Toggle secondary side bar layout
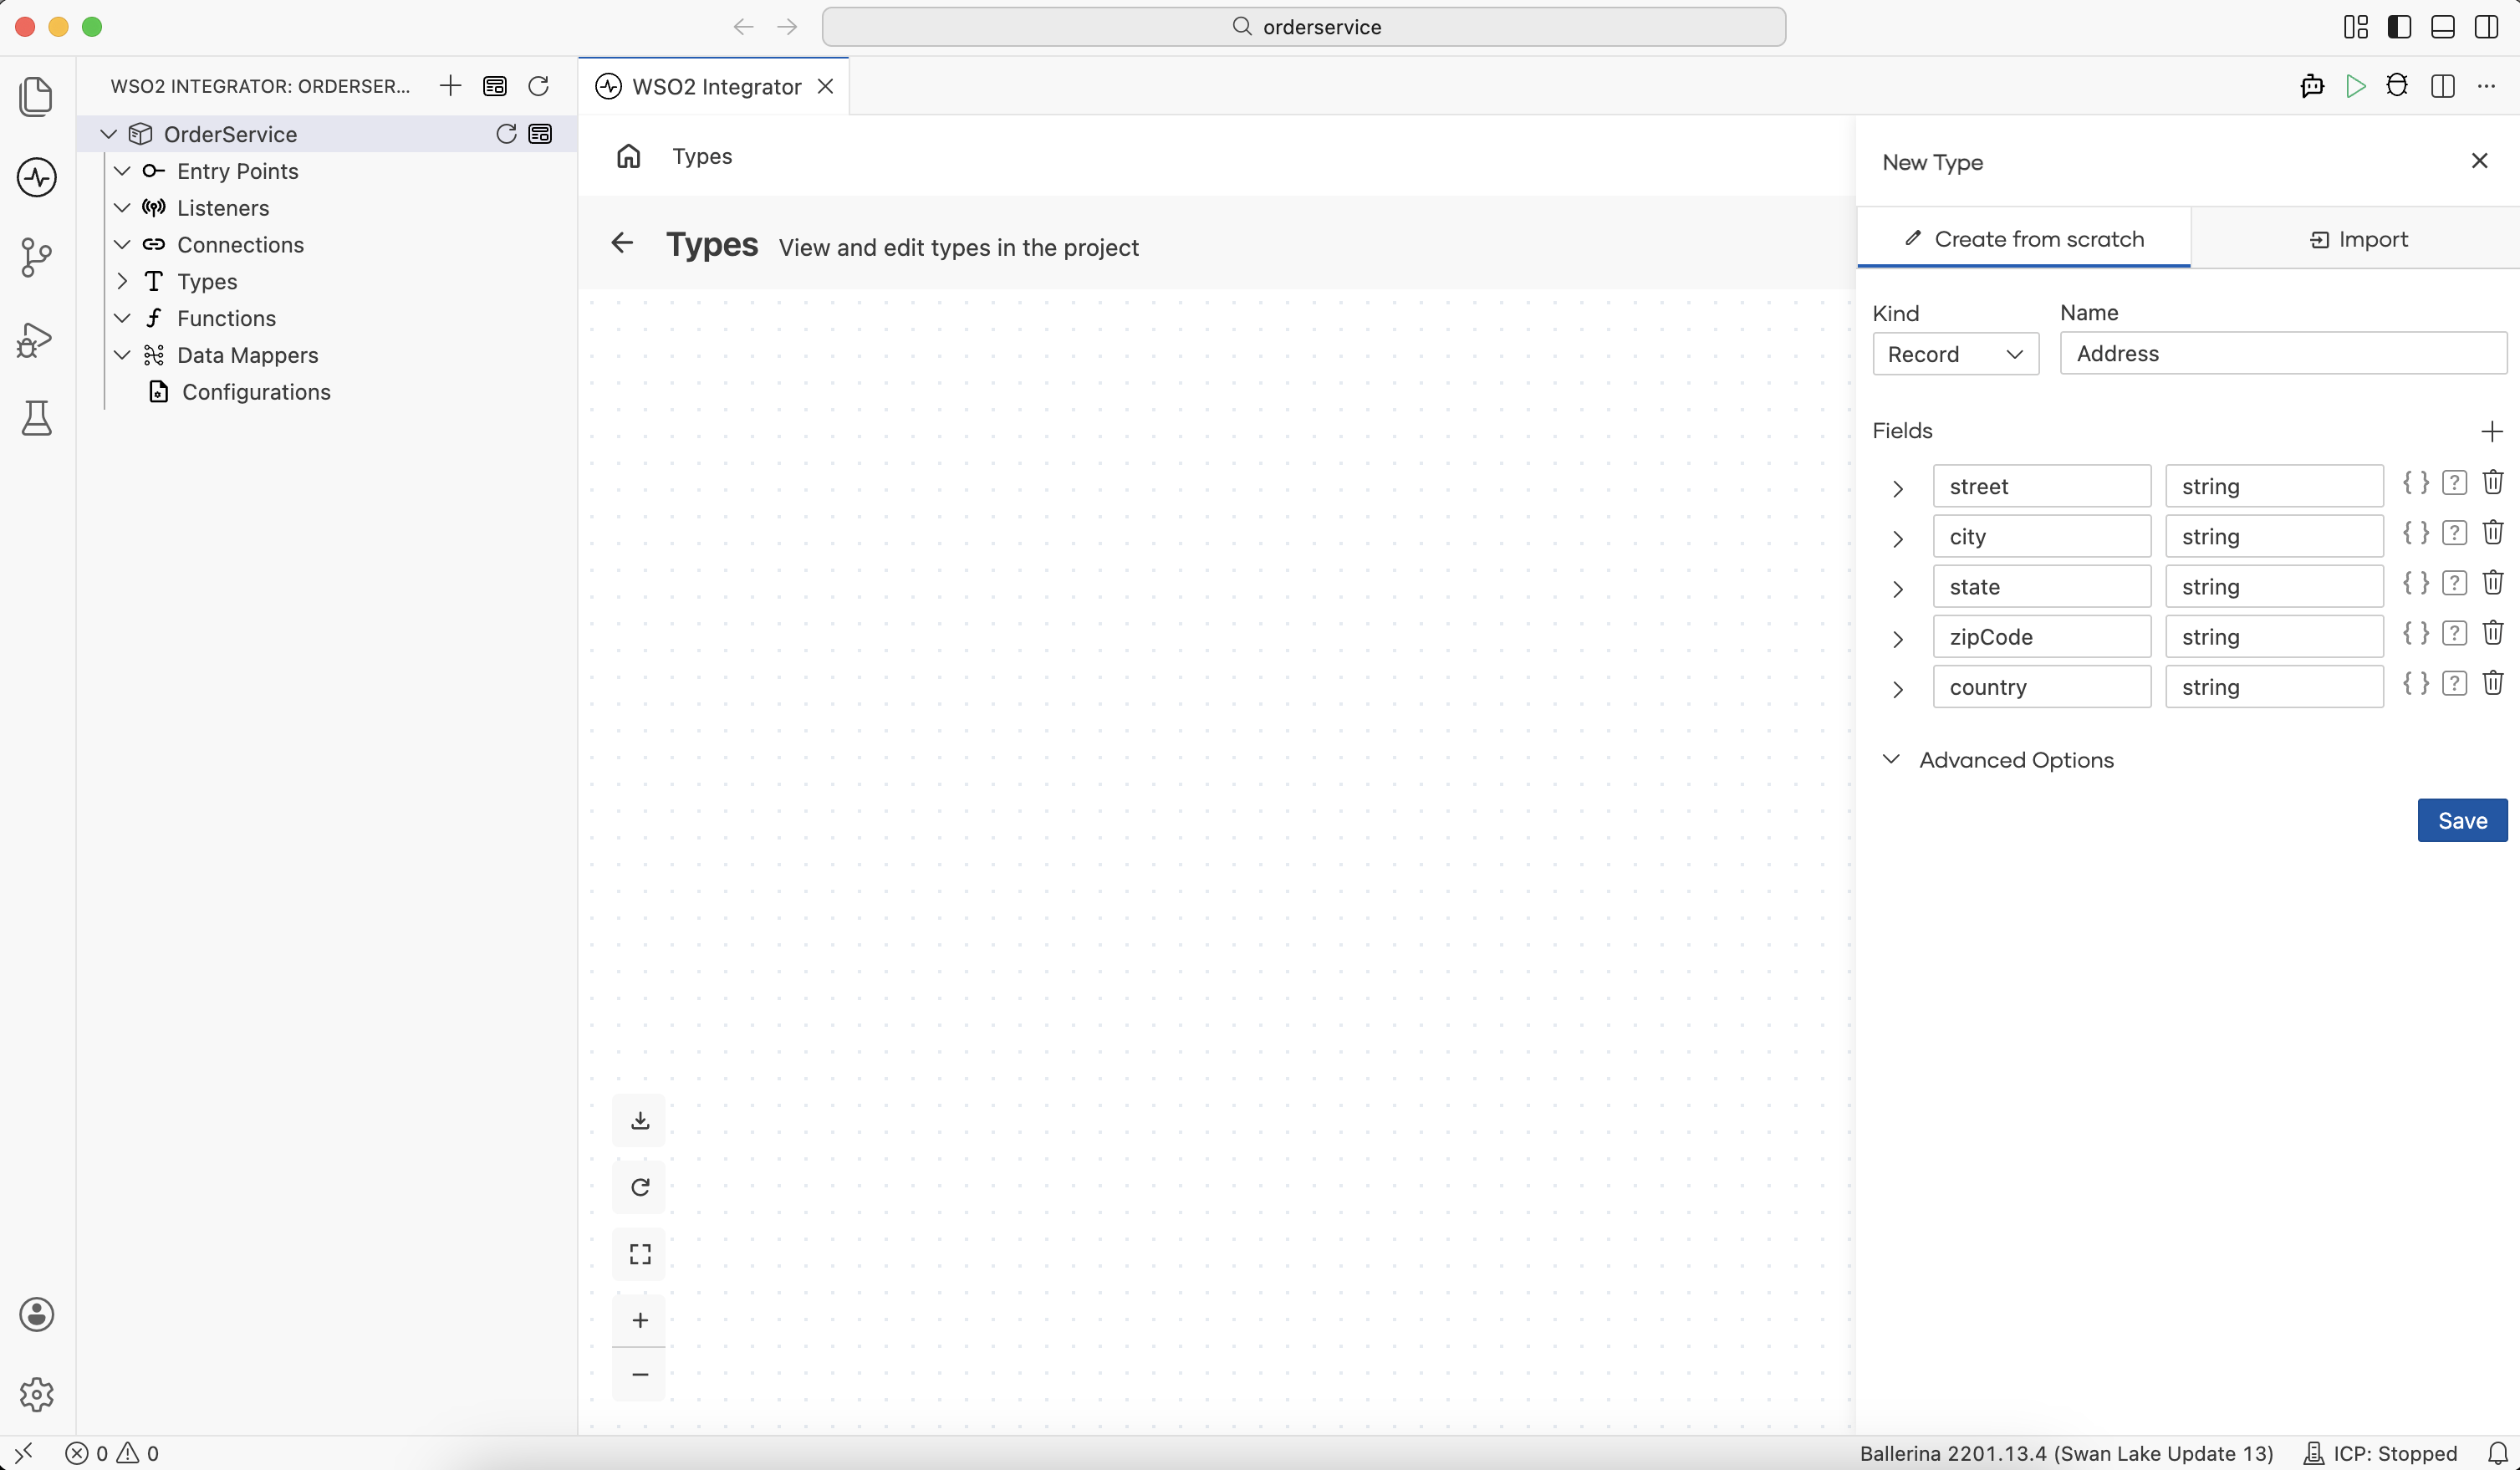The image size is (2520, 1470). click(x=2486, y=27)
